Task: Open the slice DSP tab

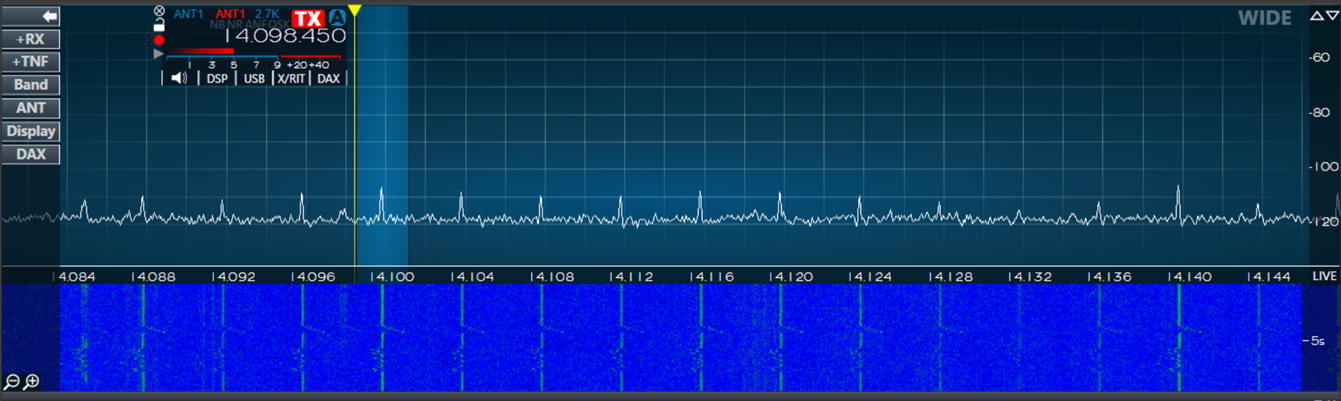Action: coord(217,78)
